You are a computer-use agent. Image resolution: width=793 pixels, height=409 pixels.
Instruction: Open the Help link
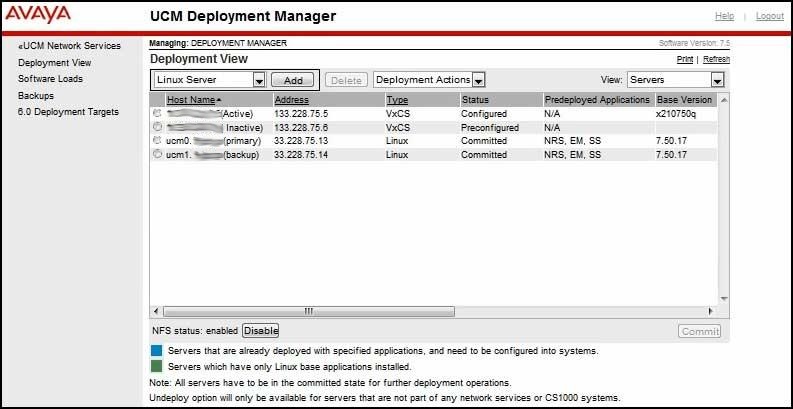click(724, 16)
